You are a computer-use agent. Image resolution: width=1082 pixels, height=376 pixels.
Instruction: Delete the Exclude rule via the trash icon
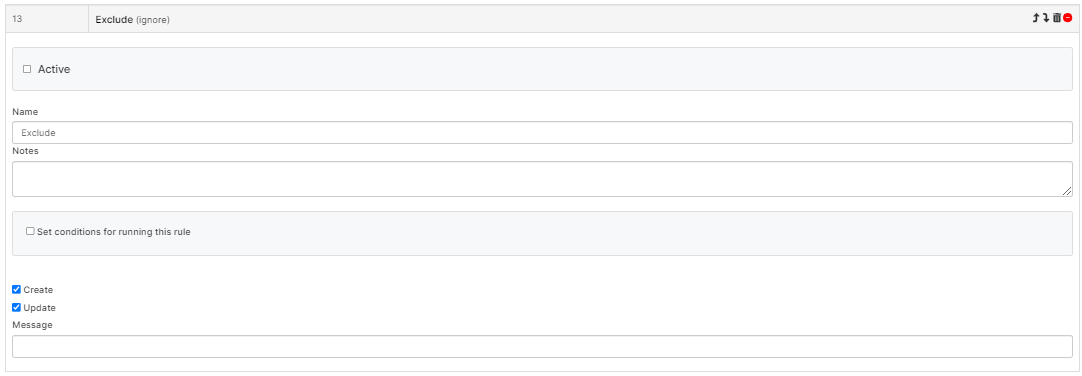click(1056, 19)
